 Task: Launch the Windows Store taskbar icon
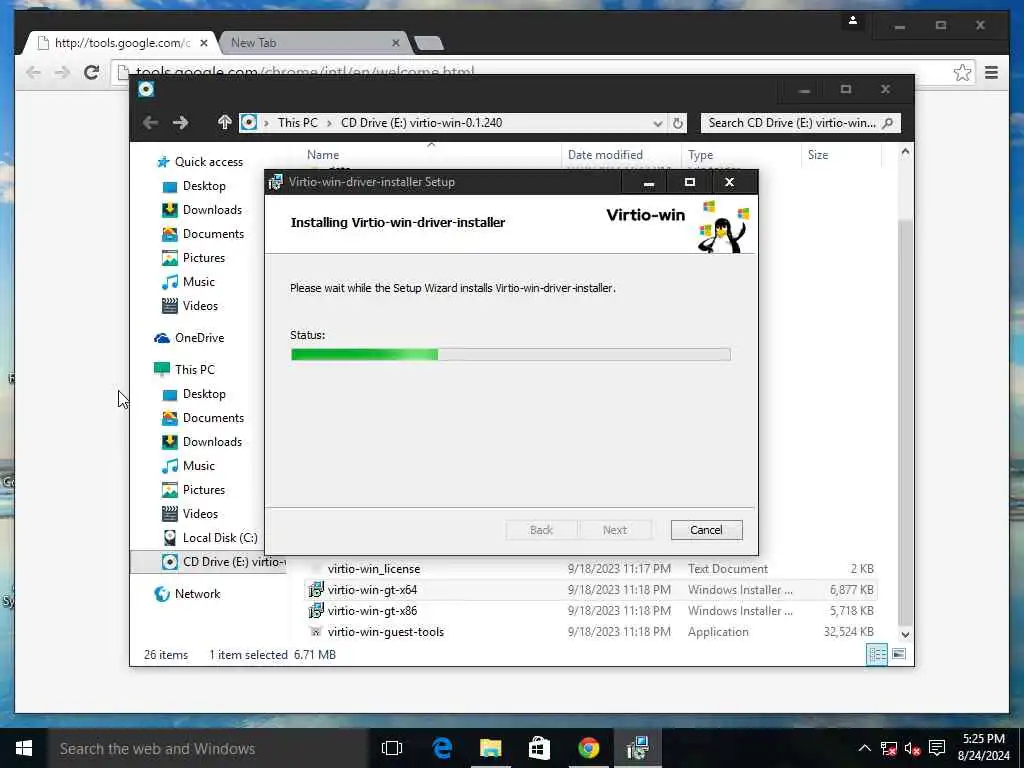539,748
